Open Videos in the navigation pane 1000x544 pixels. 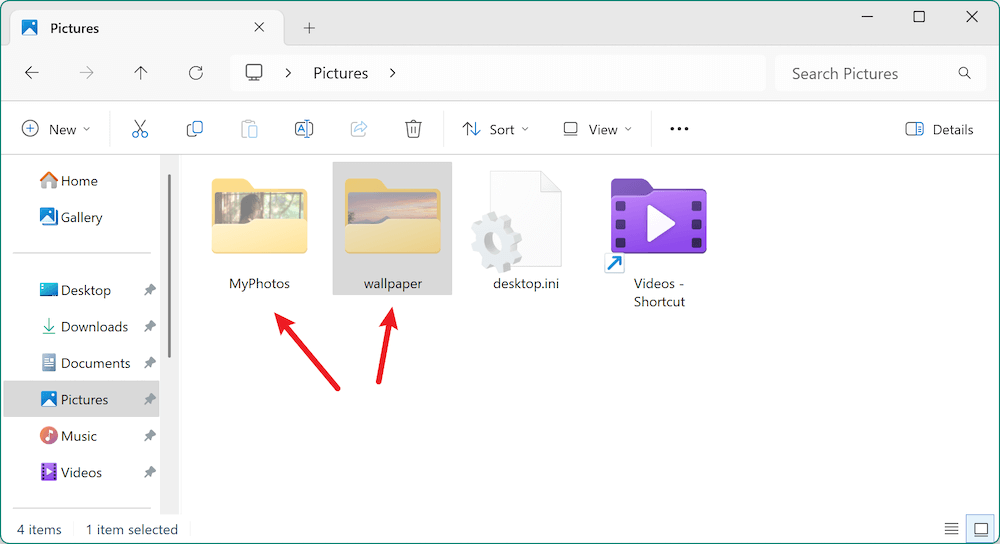[71, 473]
